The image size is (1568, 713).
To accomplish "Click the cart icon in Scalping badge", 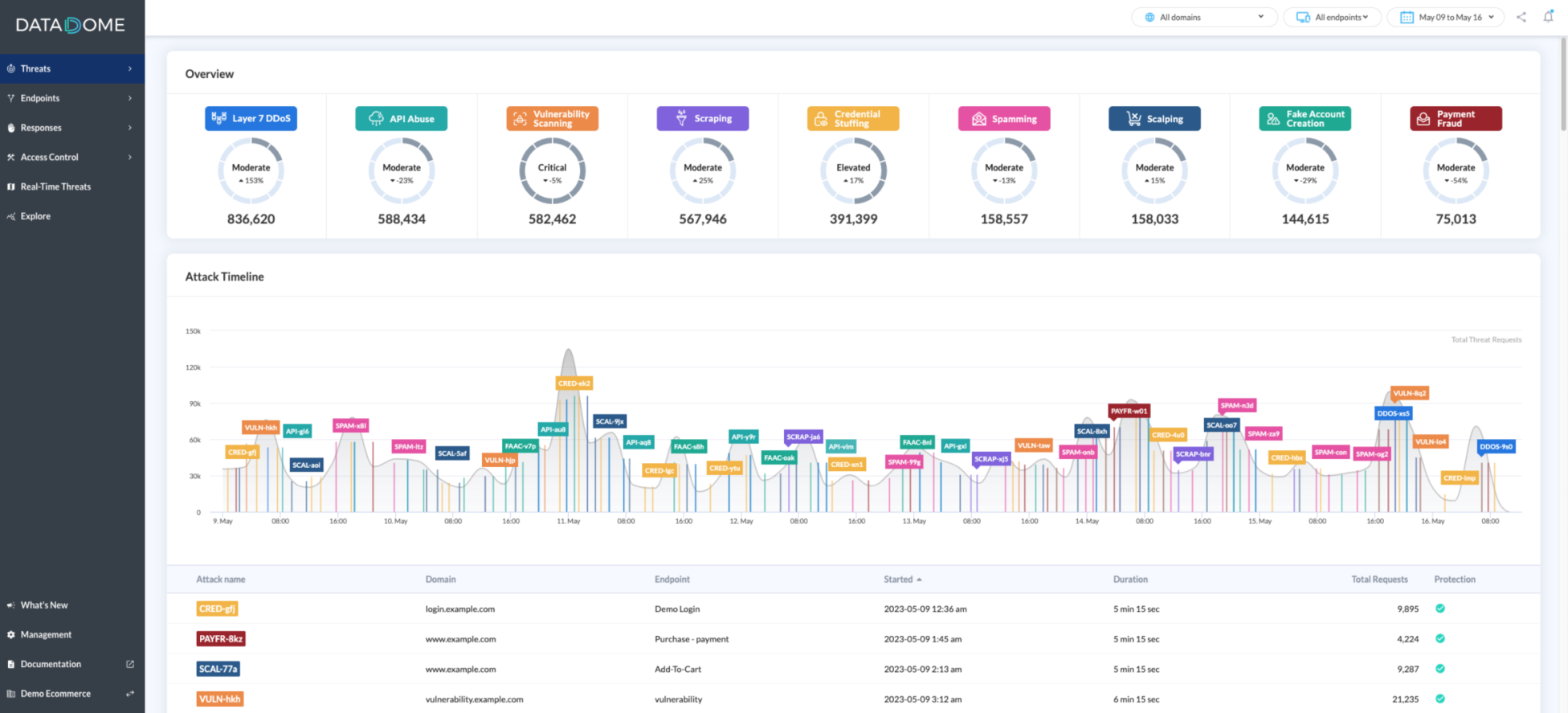I will coord(1132,118).
